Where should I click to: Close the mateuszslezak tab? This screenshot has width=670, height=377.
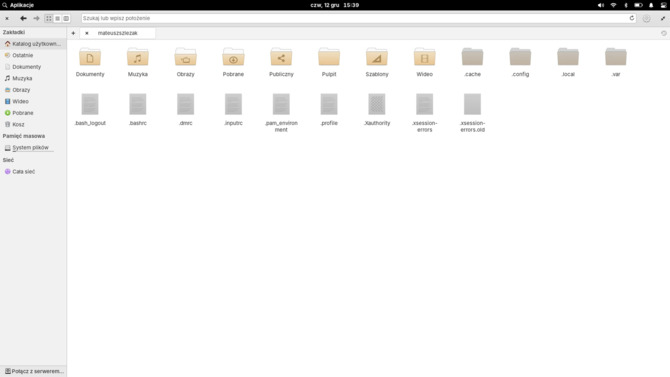point(87,33)
